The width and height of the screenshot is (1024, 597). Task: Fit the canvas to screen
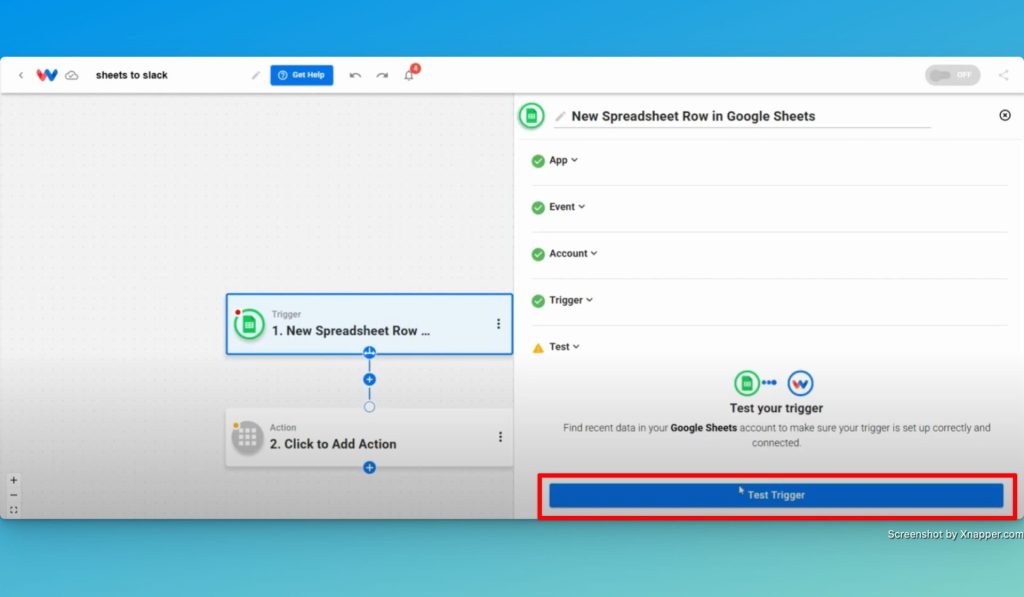[14, 510]
